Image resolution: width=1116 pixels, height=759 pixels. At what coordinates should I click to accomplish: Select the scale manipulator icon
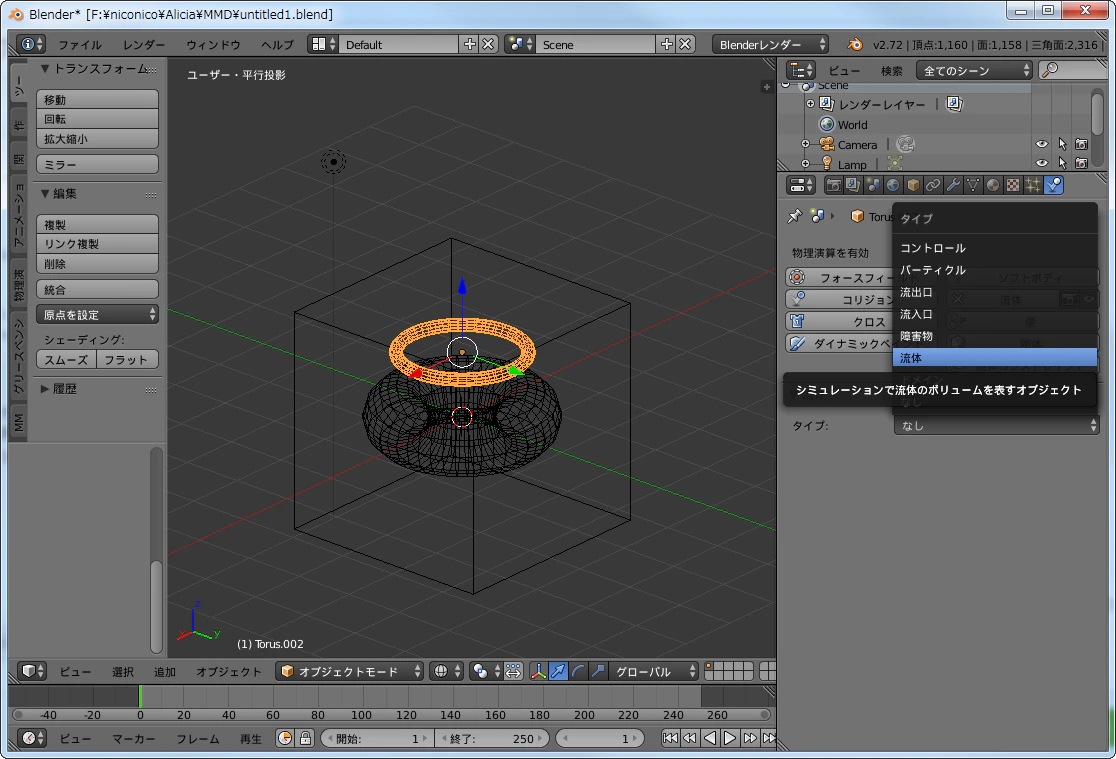[599, 671]
